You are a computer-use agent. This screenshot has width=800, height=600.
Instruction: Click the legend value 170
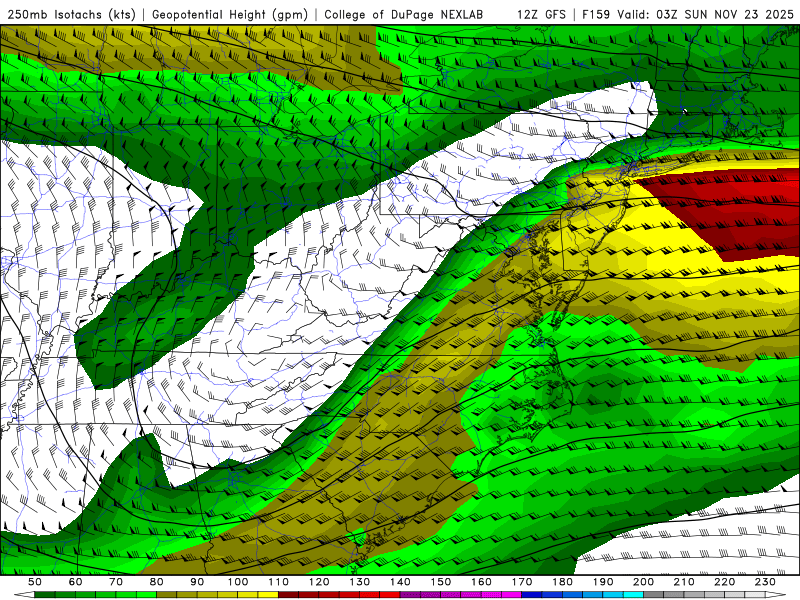pyautogui.click(x=522, y=582)
